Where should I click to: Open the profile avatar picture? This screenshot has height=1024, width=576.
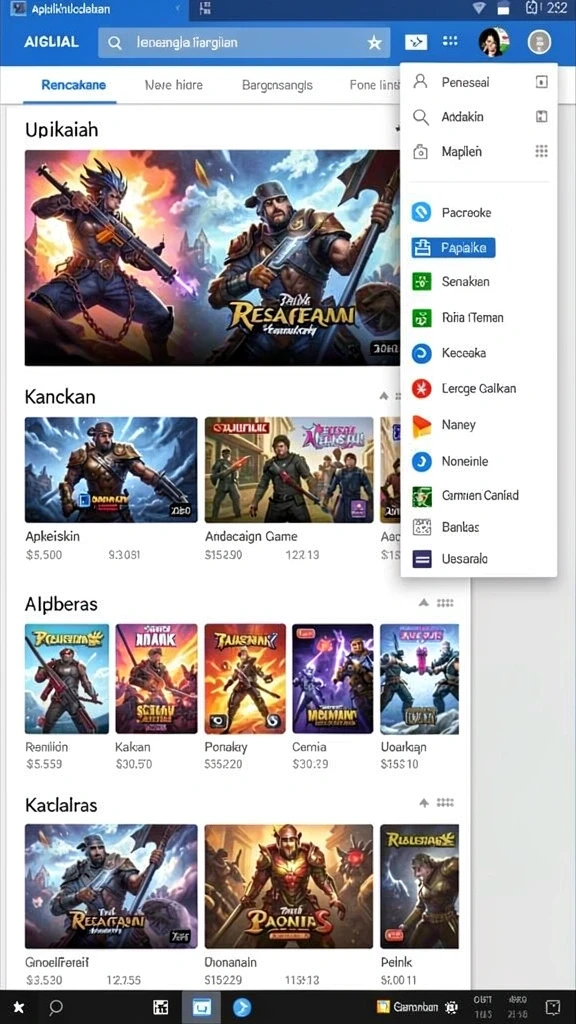(494, 42)
